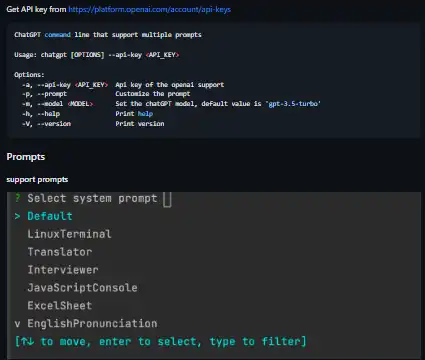Choose the JavaScriptConsole prompt
The height and width of the screenshot is (360, 425).
[82, 288]
